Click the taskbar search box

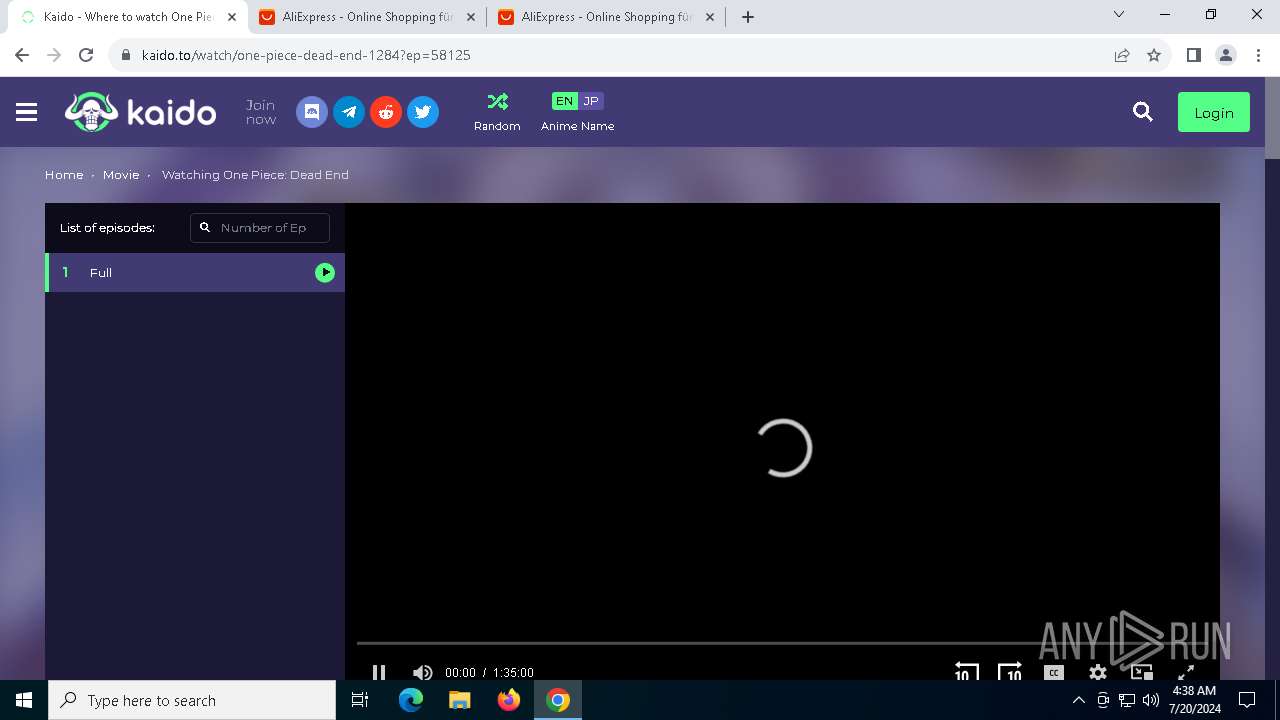(x=192, y=700)
